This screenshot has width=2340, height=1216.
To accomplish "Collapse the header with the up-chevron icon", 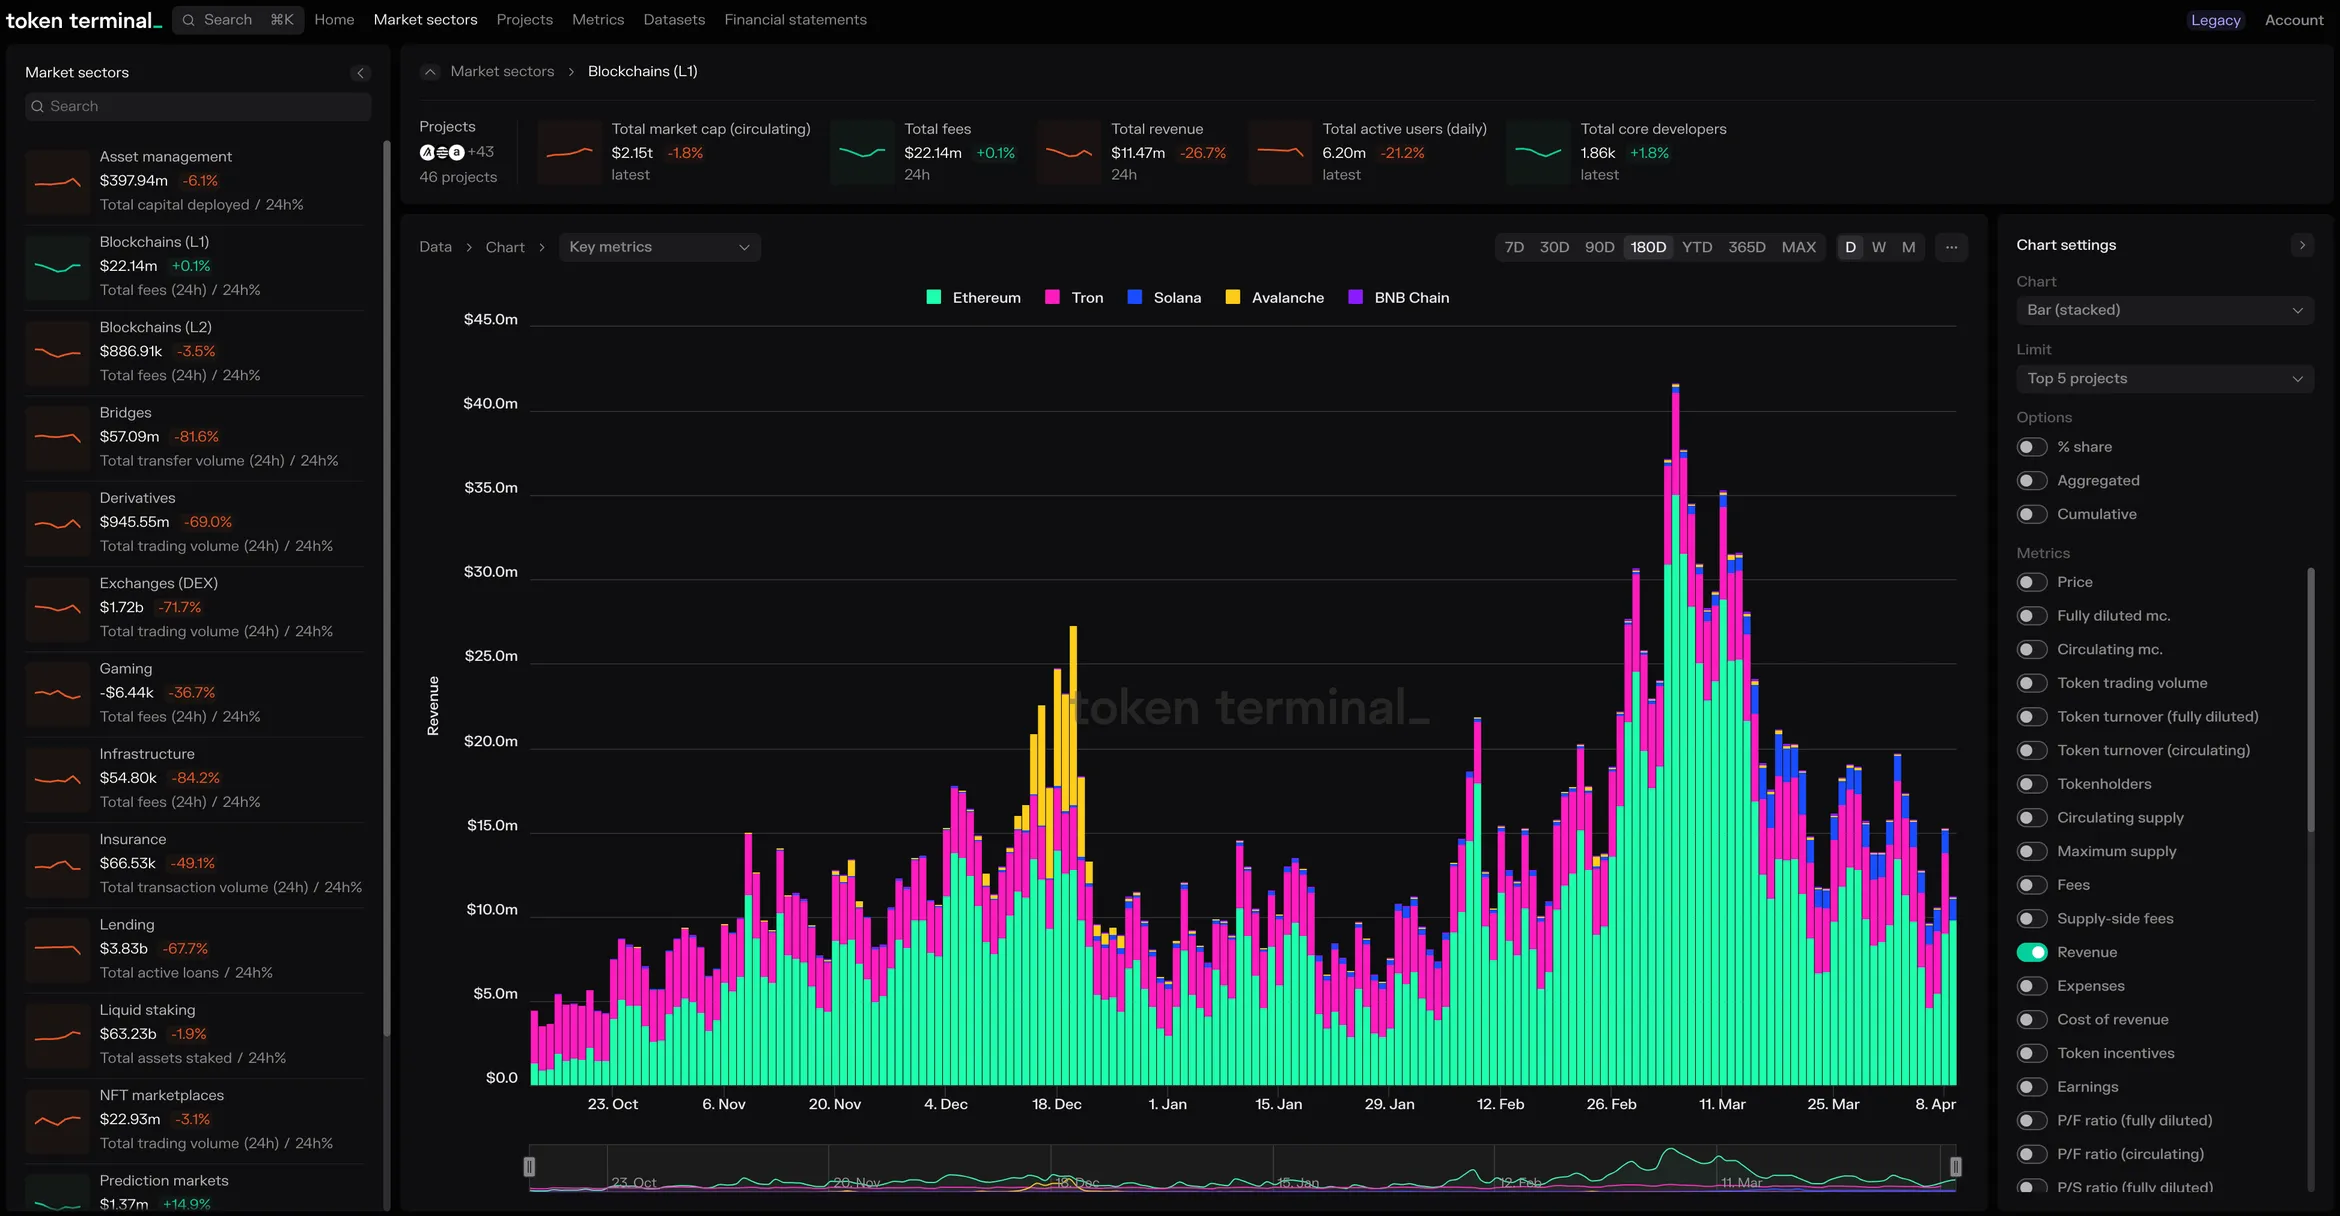I will click(x=430, y=72).
